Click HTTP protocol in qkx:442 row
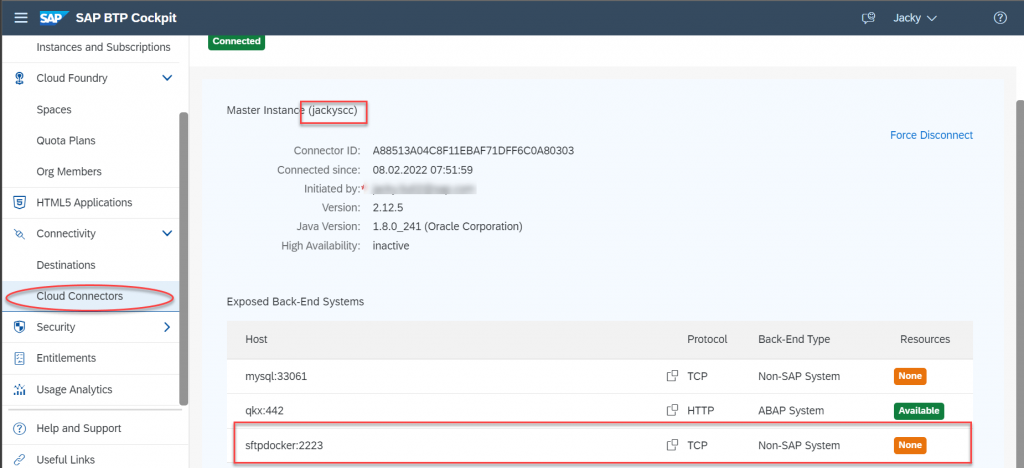The width and height of the screenshot is (1024, 468). [x=701, y=411]
